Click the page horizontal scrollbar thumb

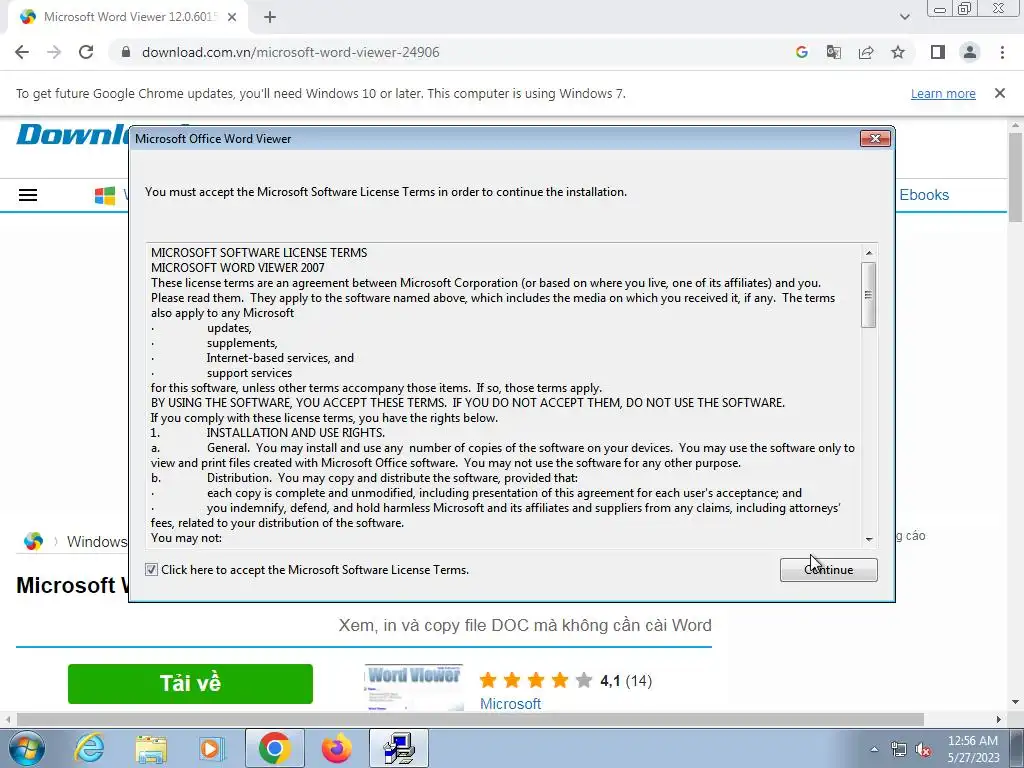pos(470,719)
